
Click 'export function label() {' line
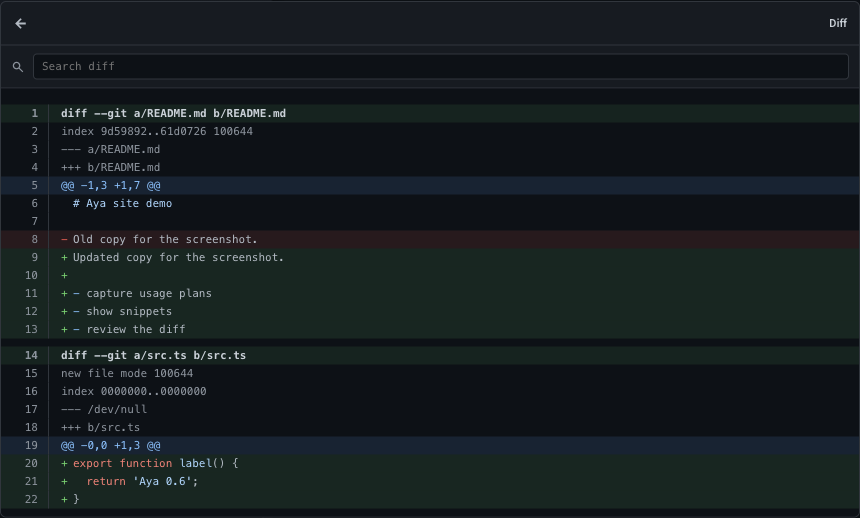[430, 463]
